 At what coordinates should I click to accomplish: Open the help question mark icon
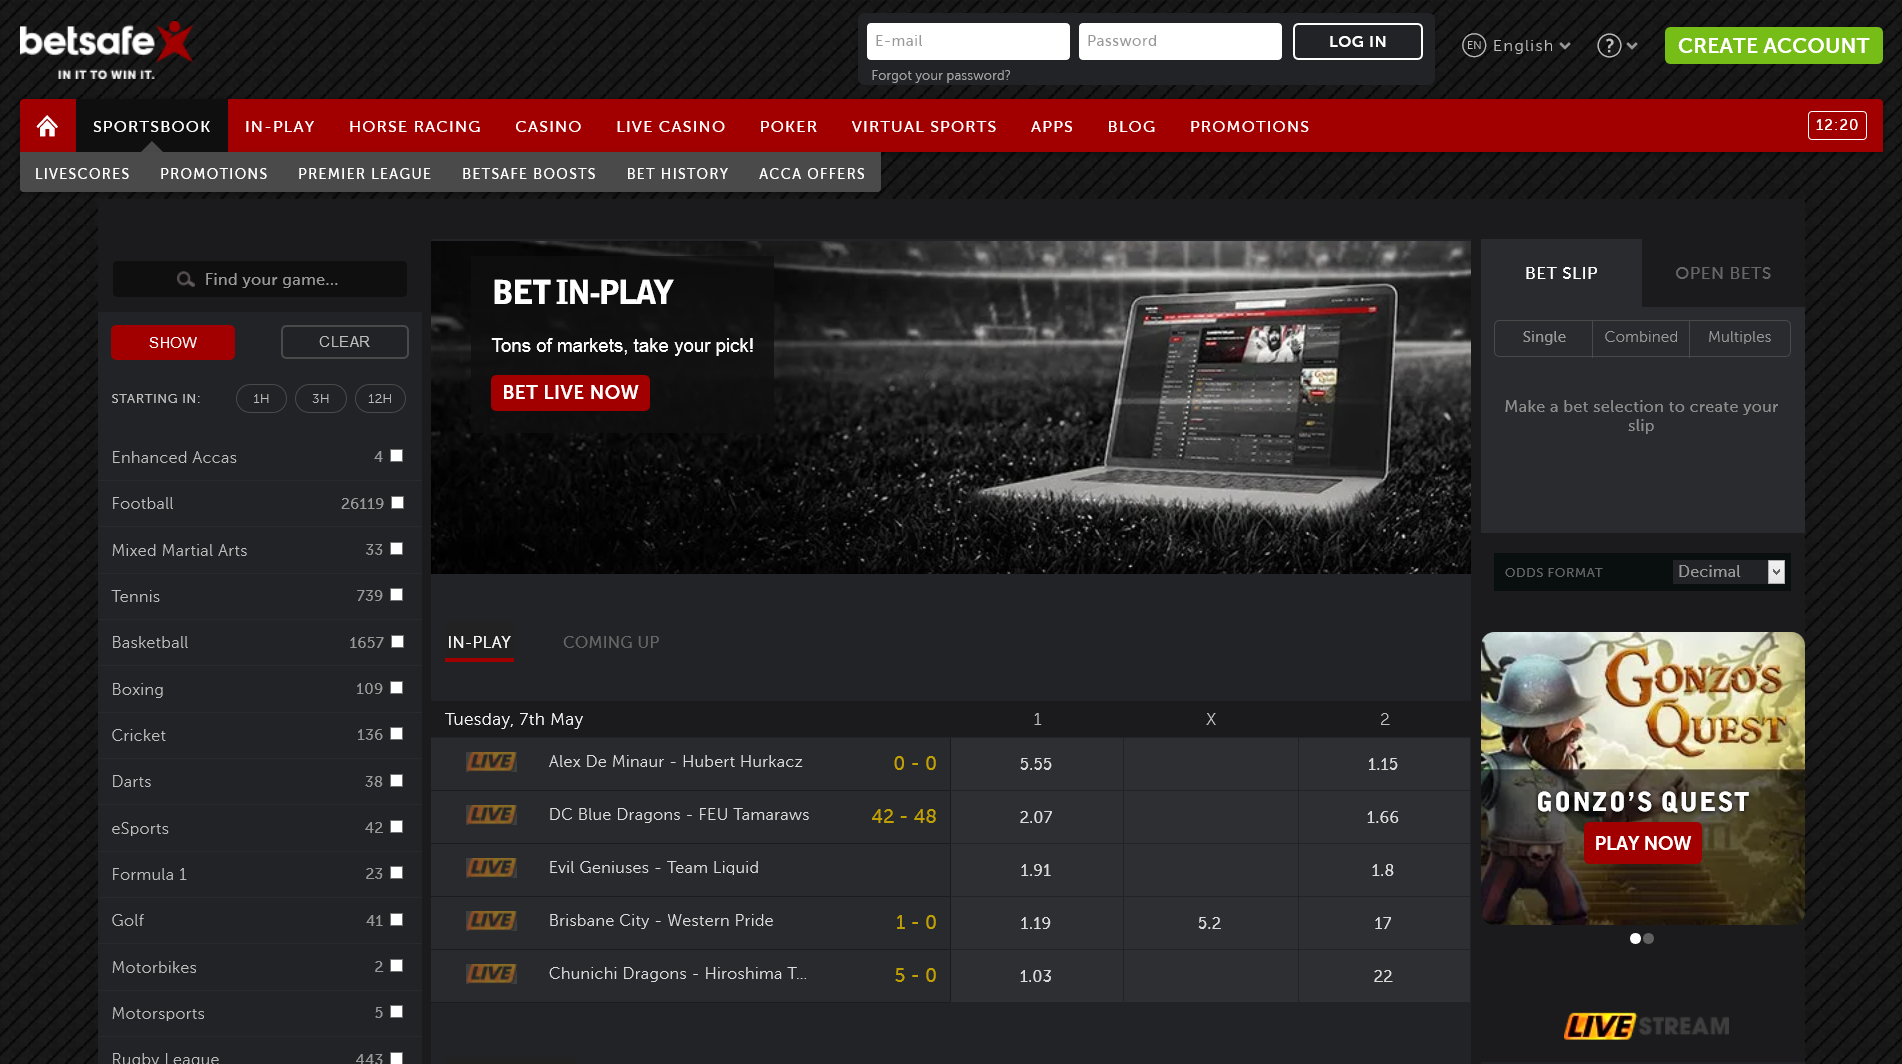[1608, 45]
